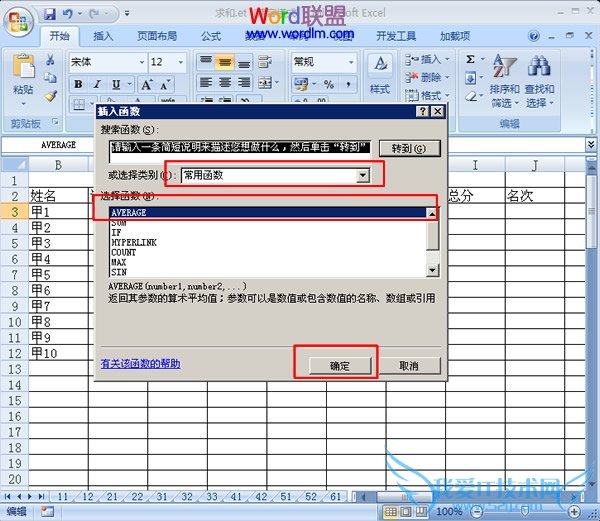
Task: Open Find and Select binoculars
Action: click(x=540, y=81)
